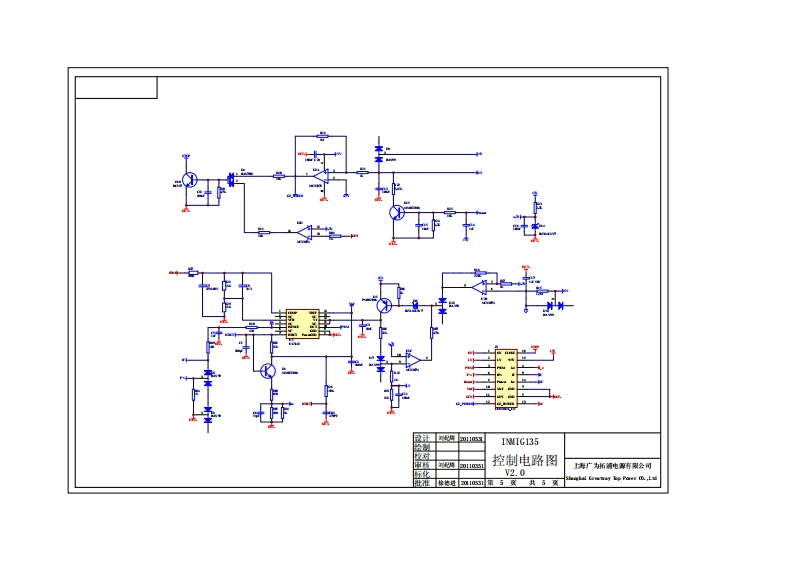This screenshot has height=561, width=793.
Task: Click the op-amp left of the connector block
Action: 412,357
